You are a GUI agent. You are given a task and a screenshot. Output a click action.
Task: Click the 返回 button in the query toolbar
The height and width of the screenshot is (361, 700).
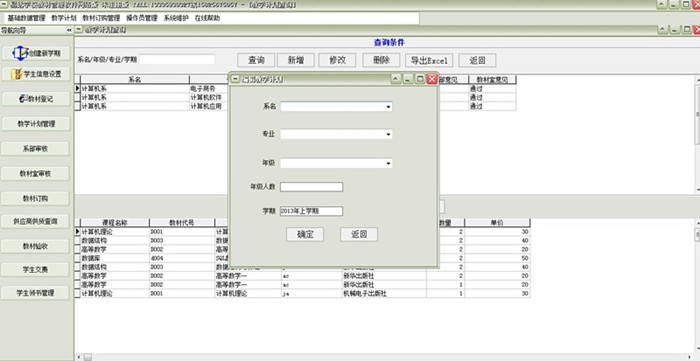[x=477, y=60]
